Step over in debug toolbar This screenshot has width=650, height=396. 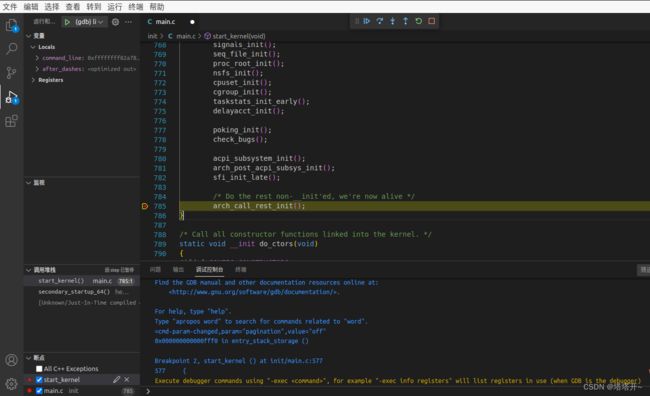[379, 21]
